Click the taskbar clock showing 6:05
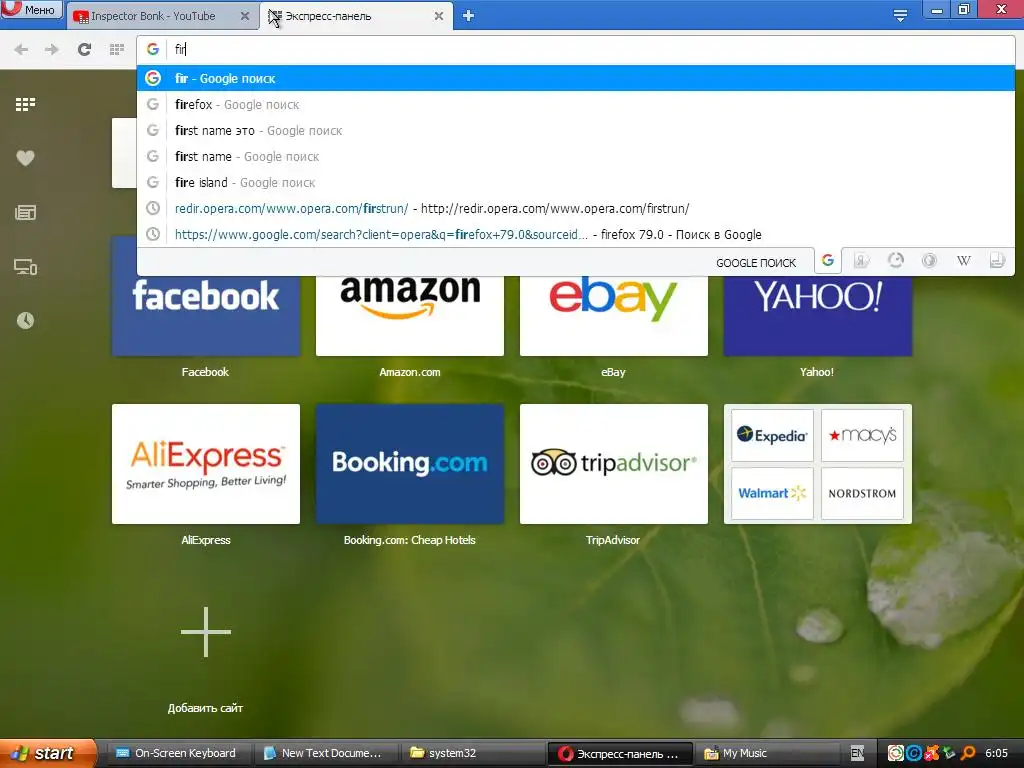Screen dimensions: 1024x768 click(997, 753)
